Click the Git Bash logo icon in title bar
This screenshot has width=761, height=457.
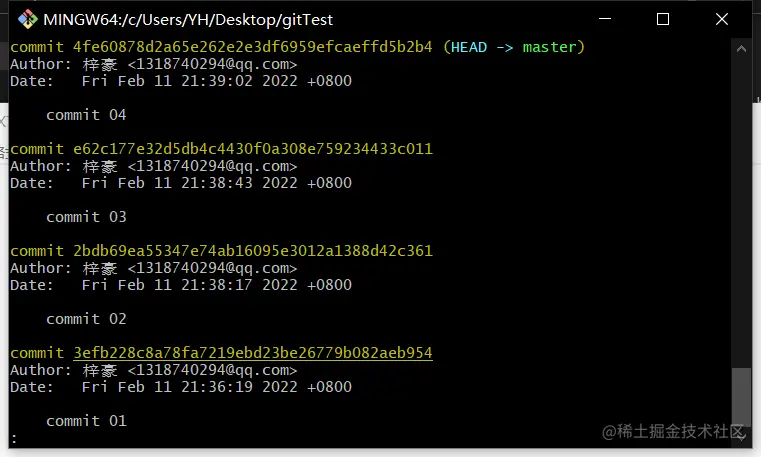pos(28,19)
